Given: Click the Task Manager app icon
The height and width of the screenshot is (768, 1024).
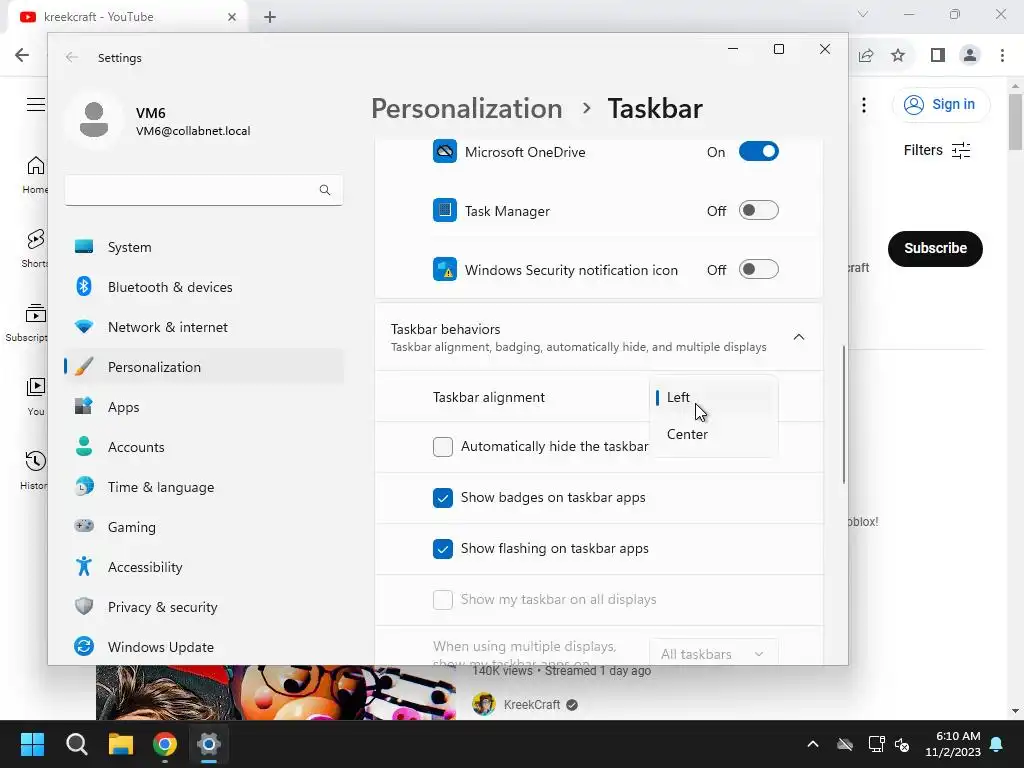Looking at the screenshot, I should pyautogui.click(x=445, y=210).
